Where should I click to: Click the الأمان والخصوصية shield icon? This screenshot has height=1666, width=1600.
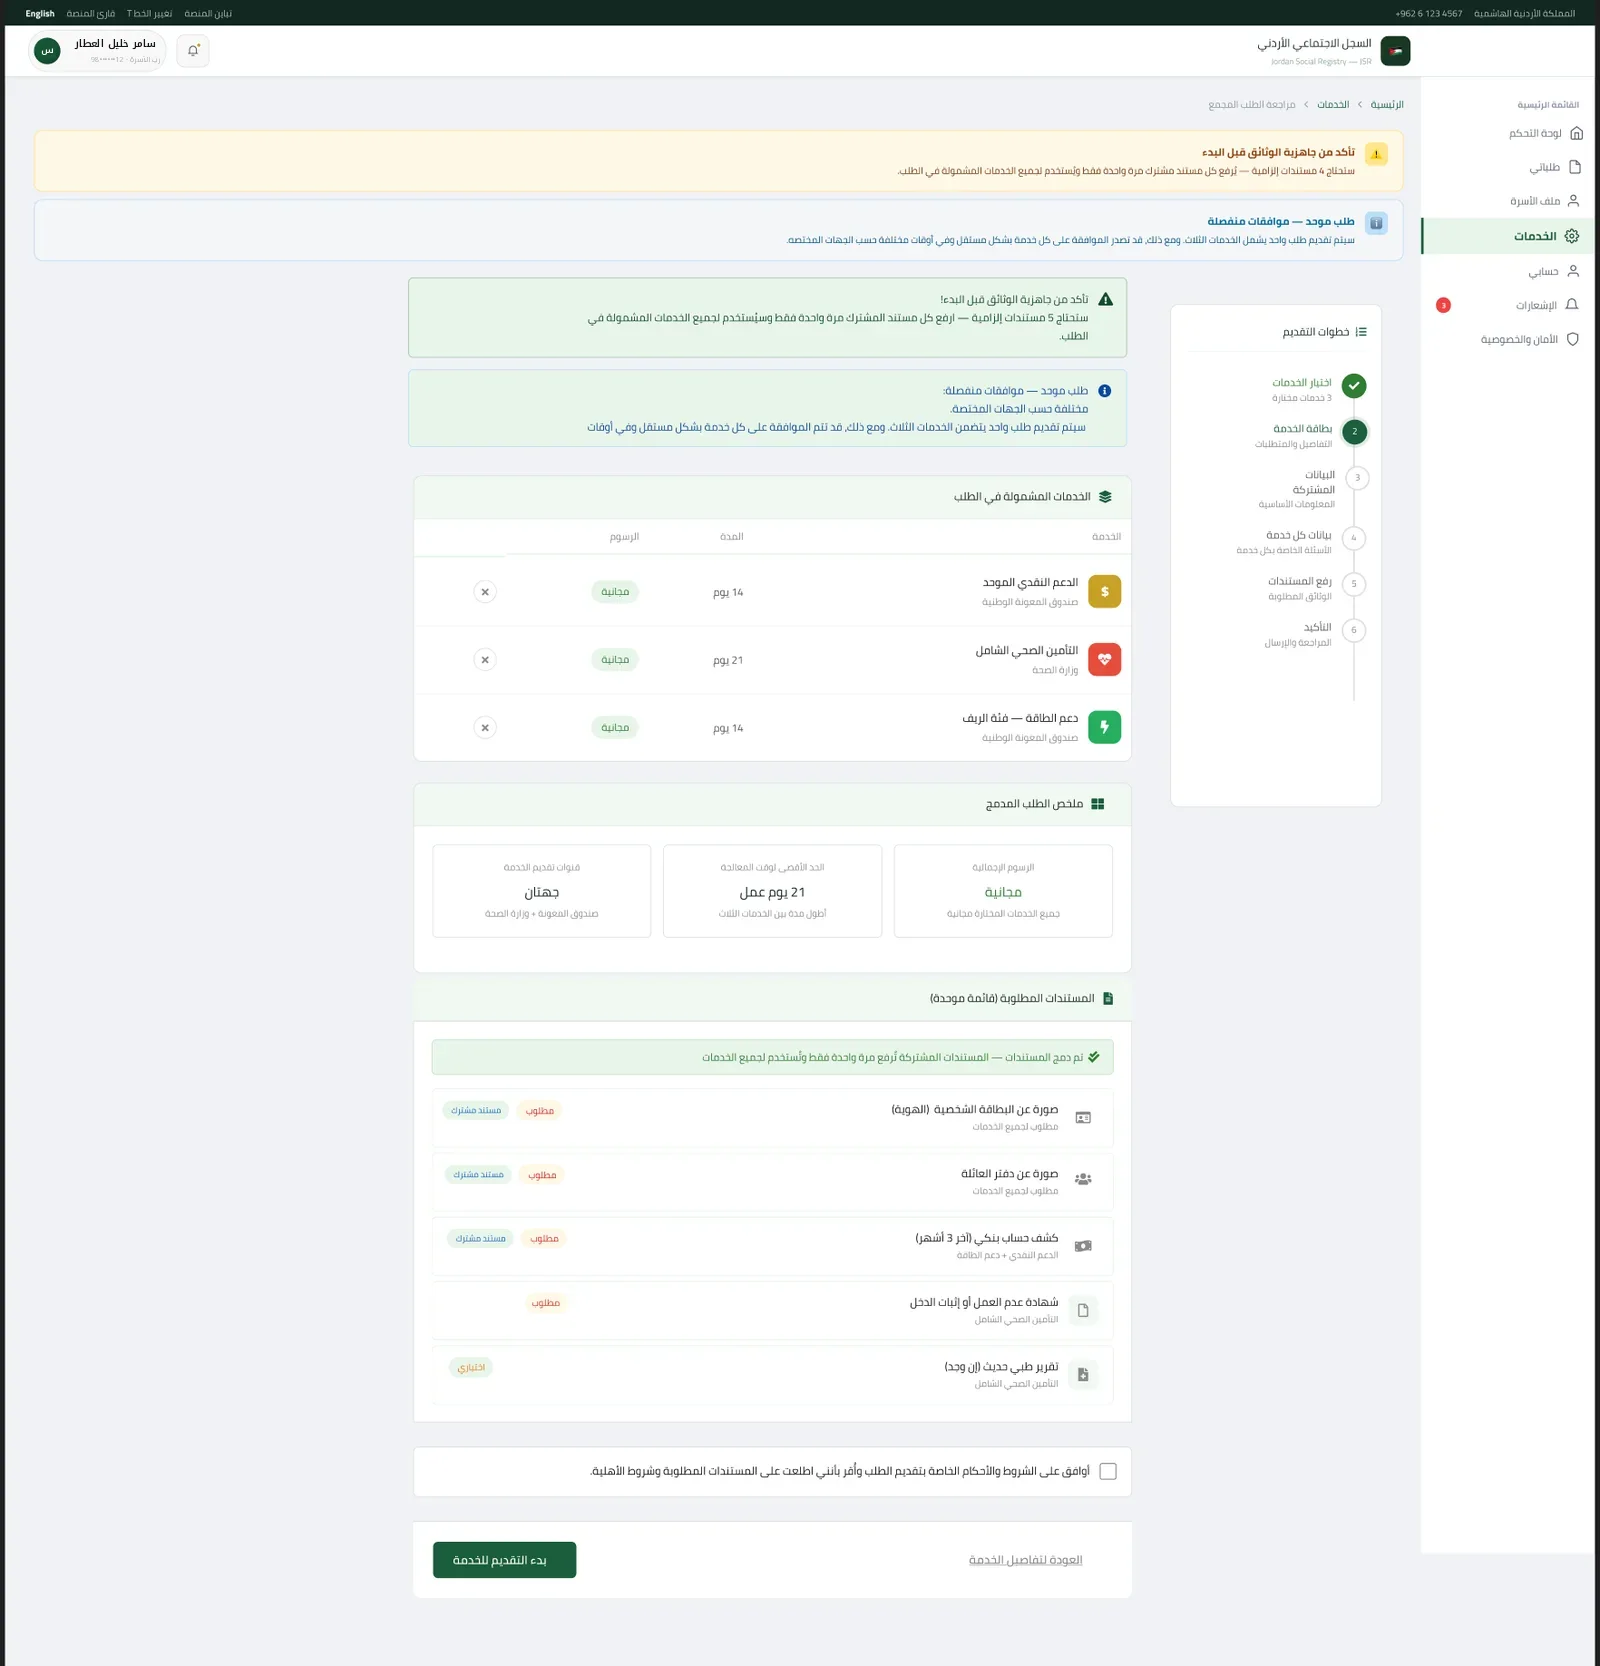[1573, 339]
